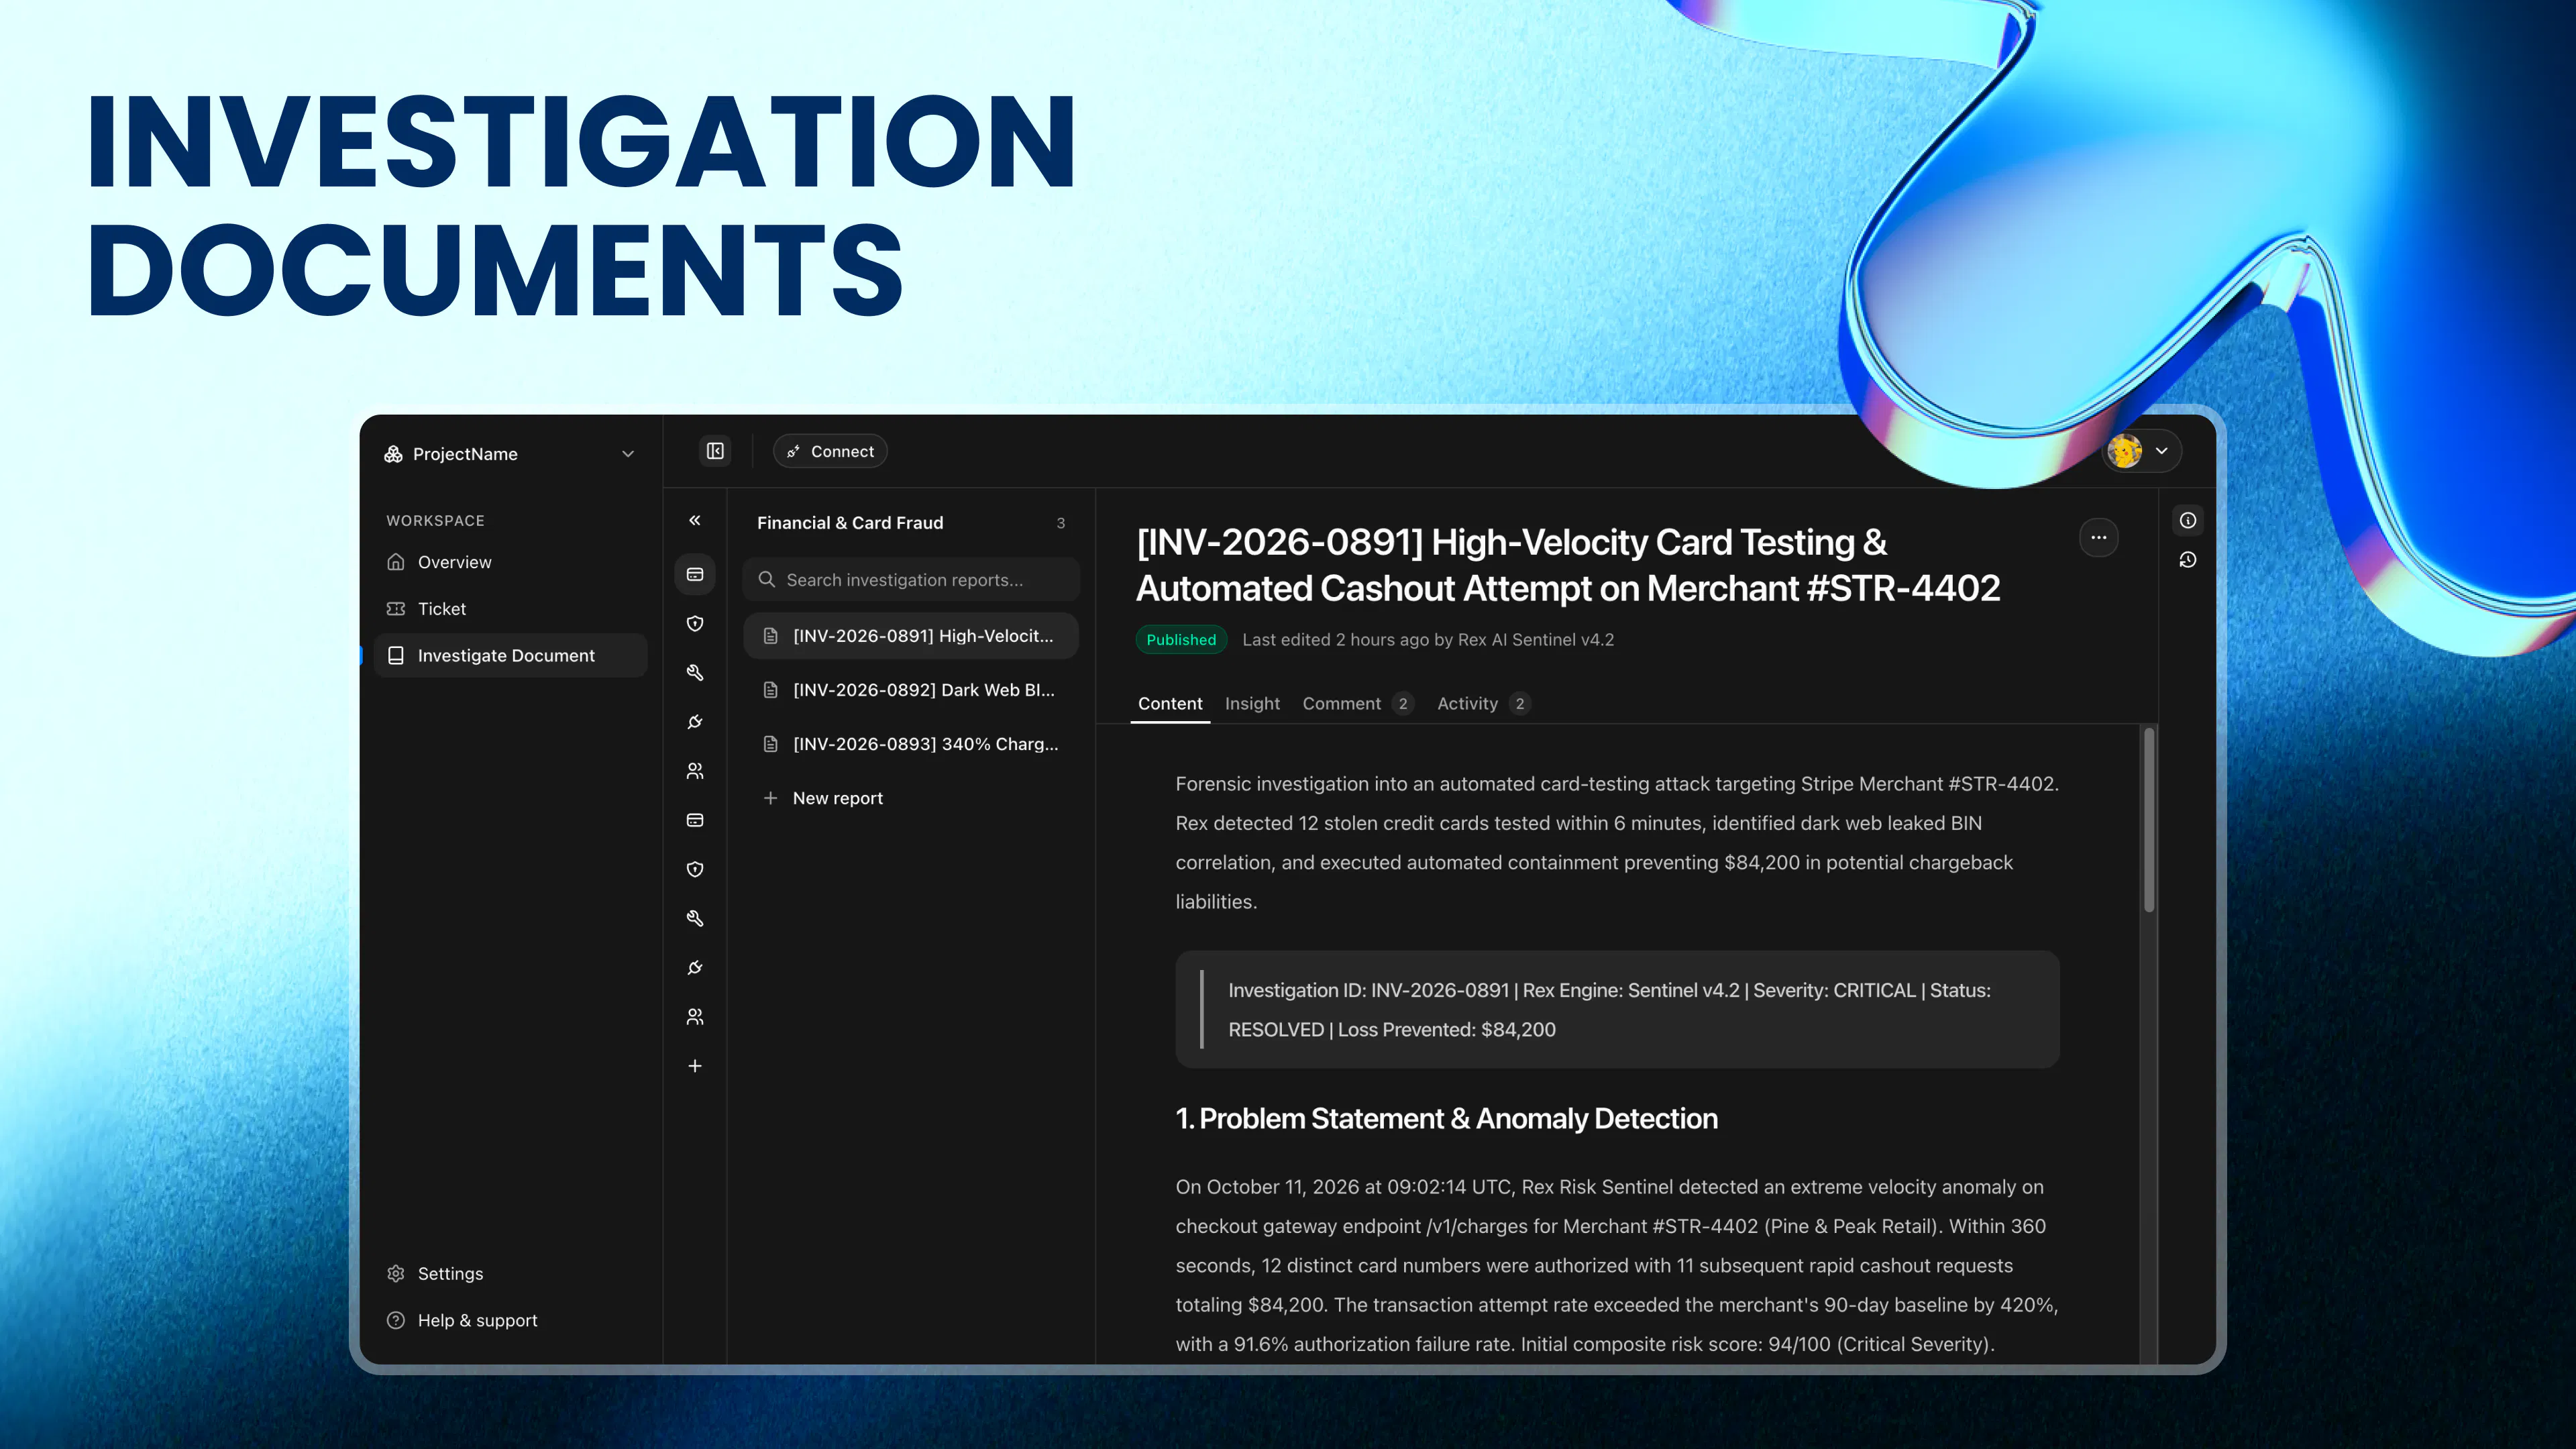Open report INV-2026-0891 High-Velocity in list
The image size is (2576, 1449).
[910, 636]
